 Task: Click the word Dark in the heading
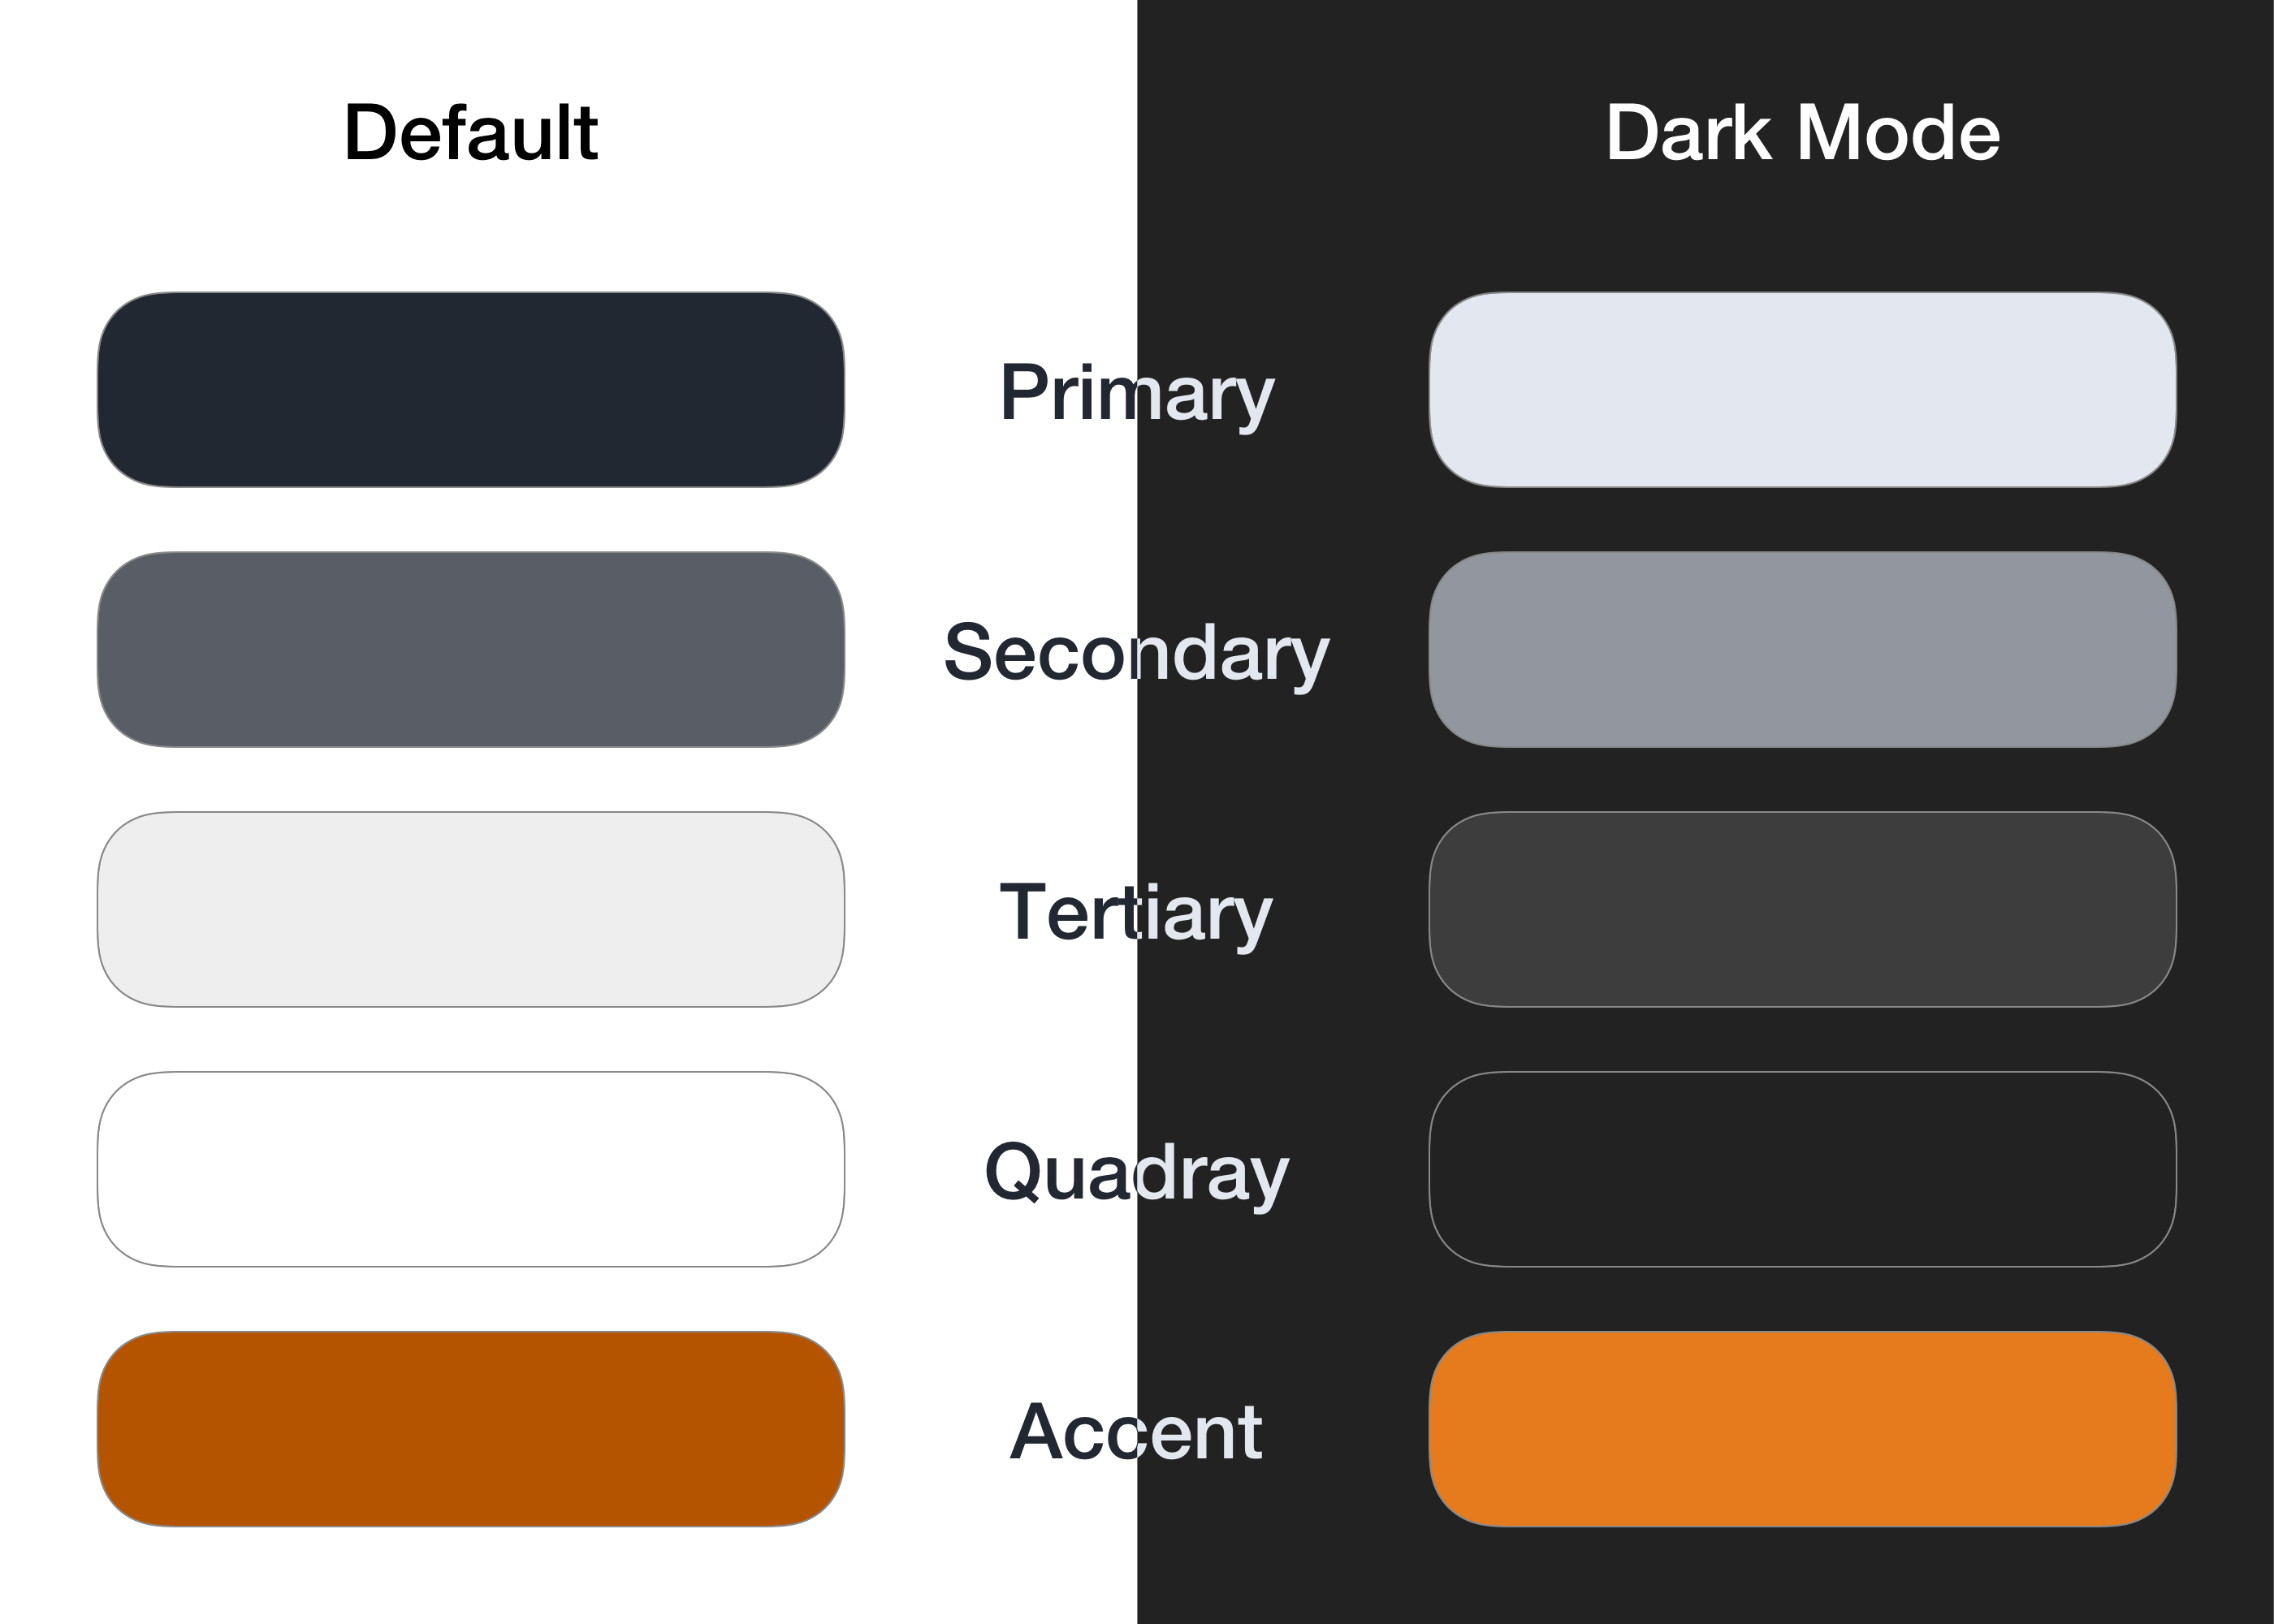tap(1688, 133)
